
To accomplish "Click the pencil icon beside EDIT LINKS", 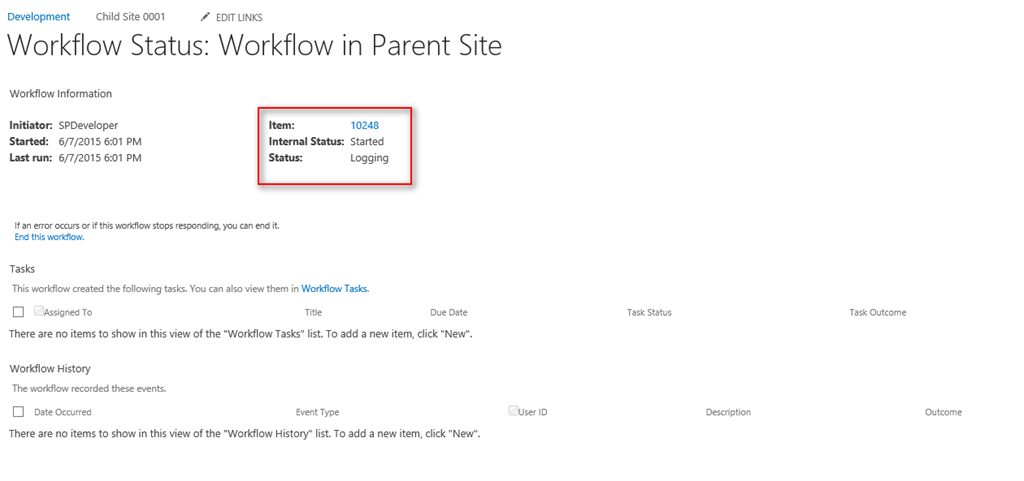I will pos(205,17).
